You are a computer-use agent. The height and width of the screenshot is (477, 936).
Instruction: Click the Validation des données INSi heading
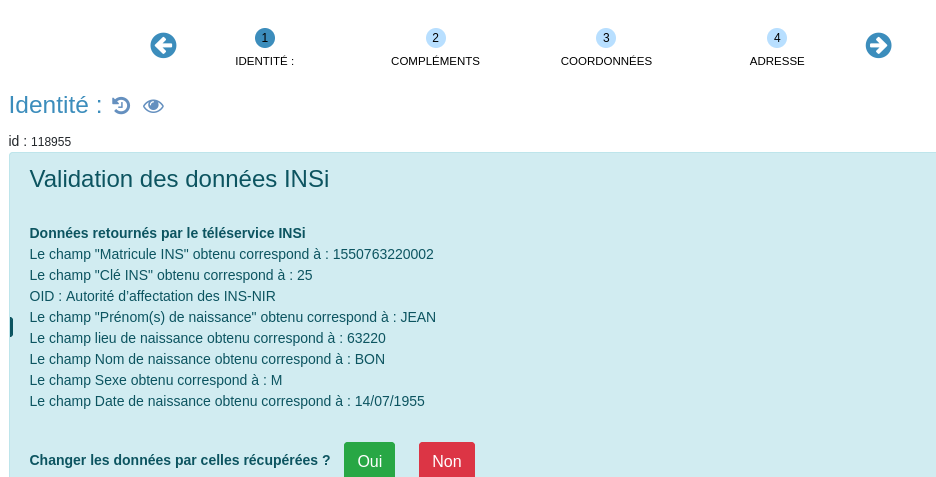179,179
